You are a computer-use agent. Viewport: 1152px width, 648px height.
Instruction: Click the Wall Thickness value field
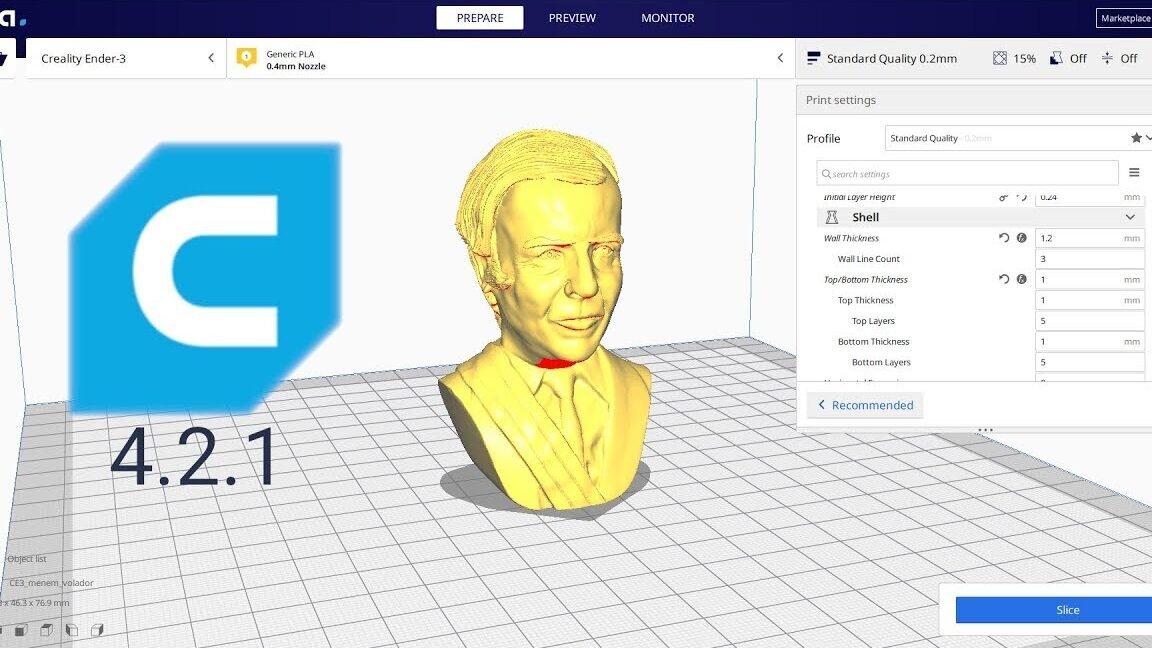click(x=1090, y=238)
